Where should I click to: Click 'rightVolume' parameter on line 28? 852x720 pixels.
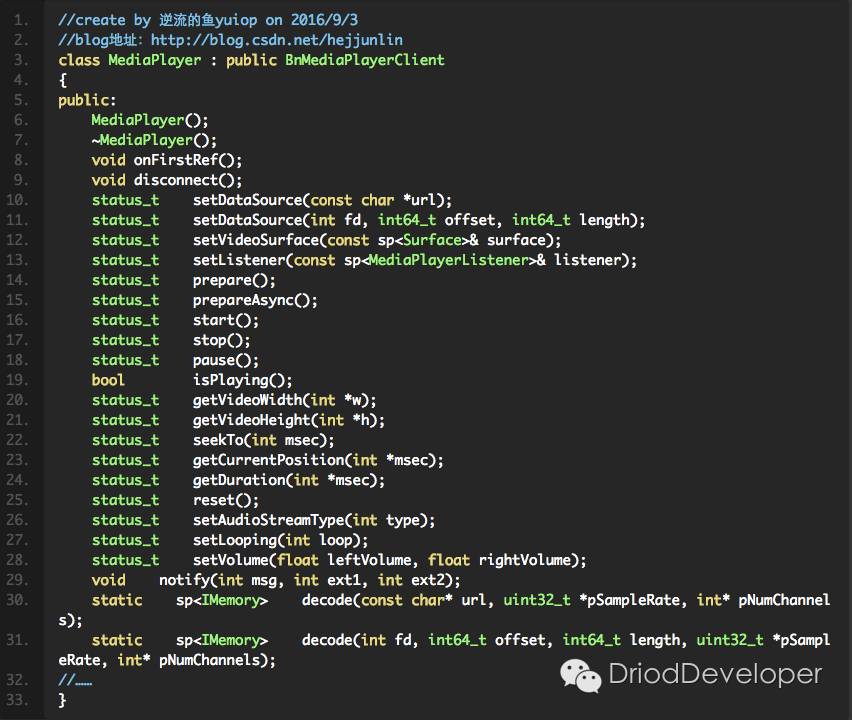point(524,561)
